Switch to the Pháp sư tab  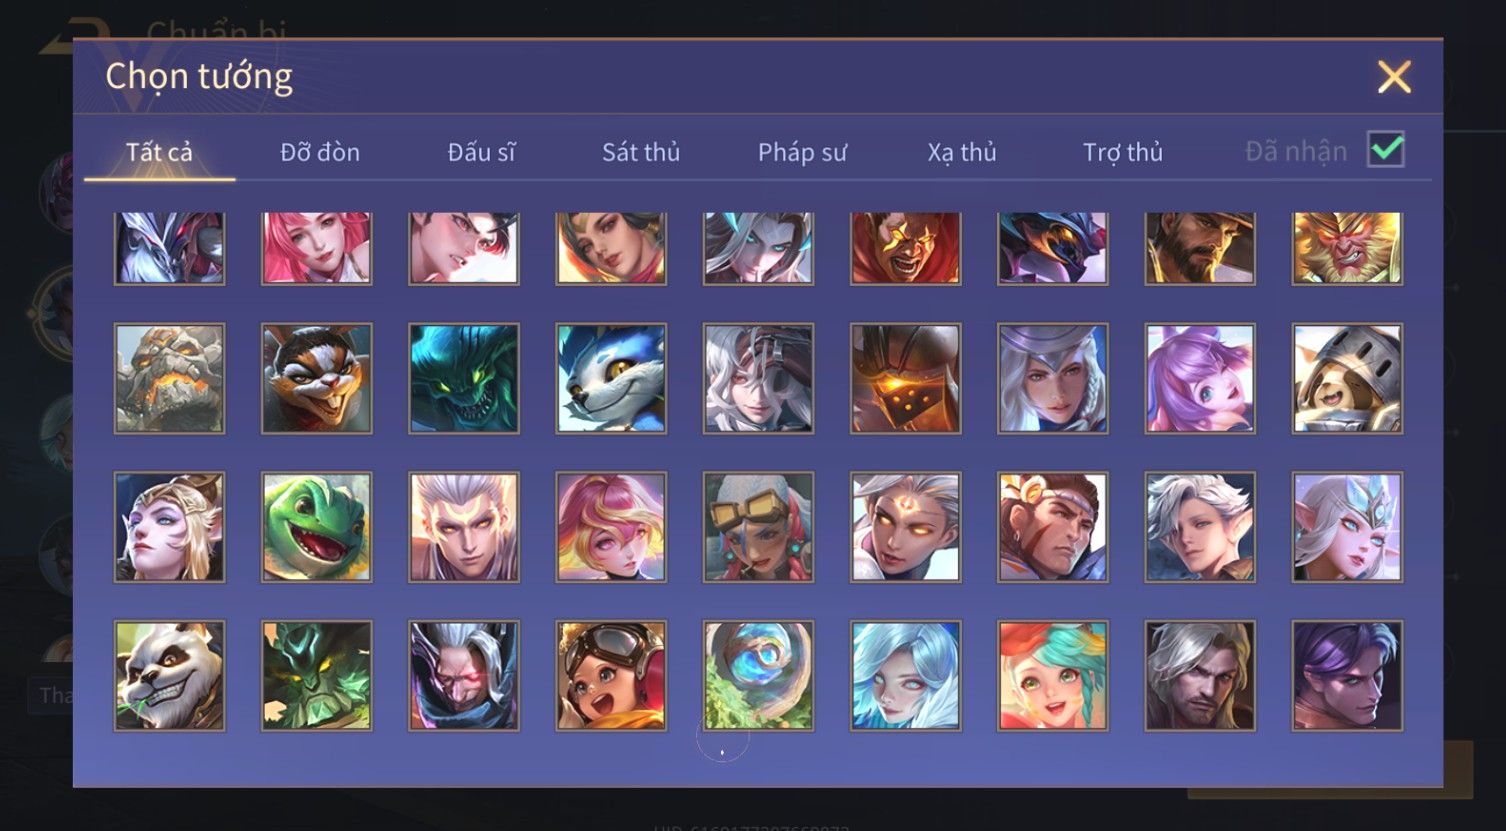coord(802,152)
